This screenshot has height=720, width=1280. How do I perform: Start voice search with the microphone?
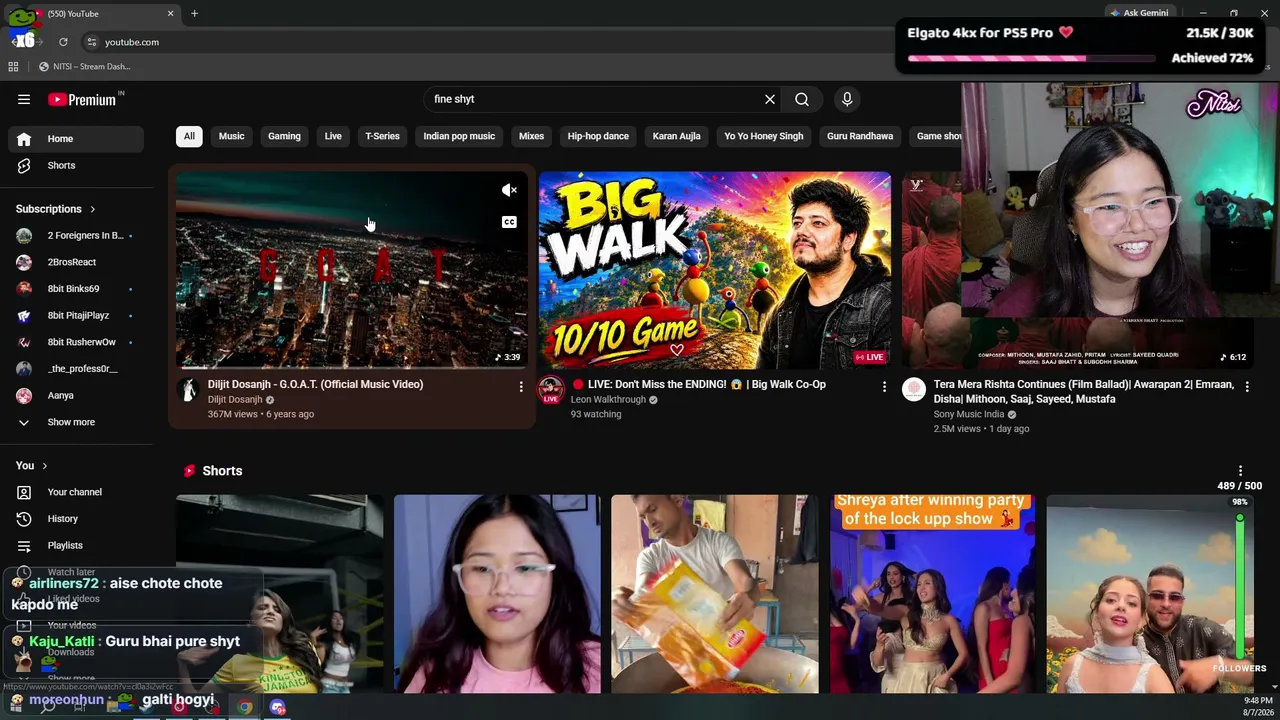847,99
